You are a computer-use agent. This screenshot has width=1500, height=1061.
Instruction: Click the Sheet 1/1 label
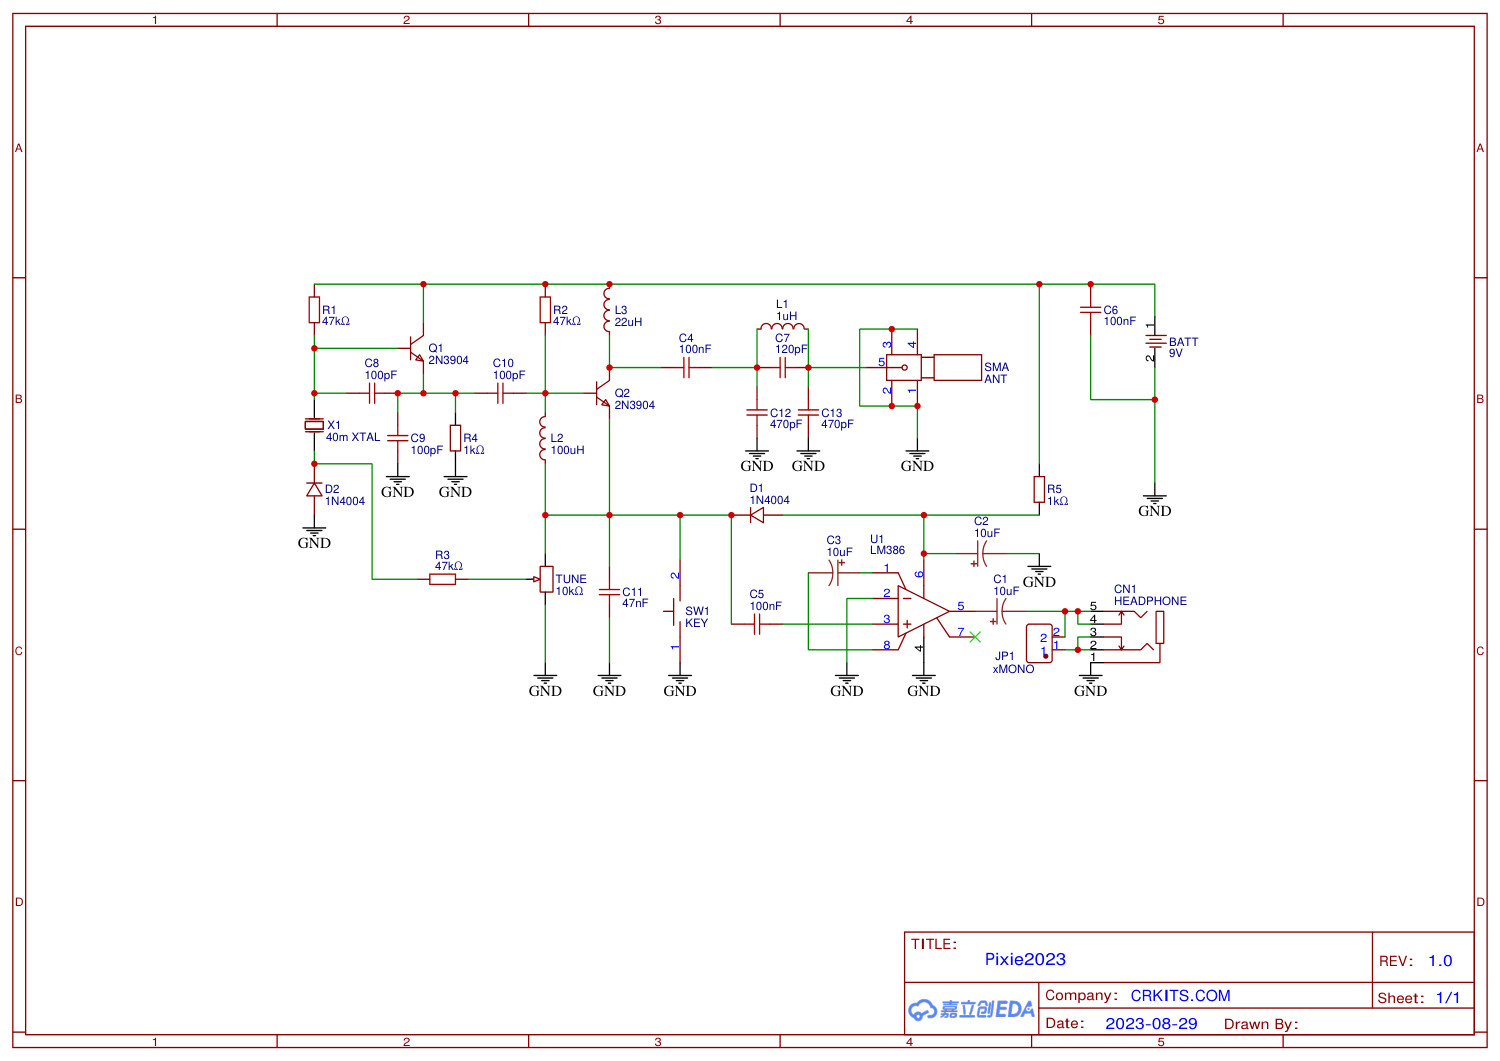click(x=1418, y=997)
